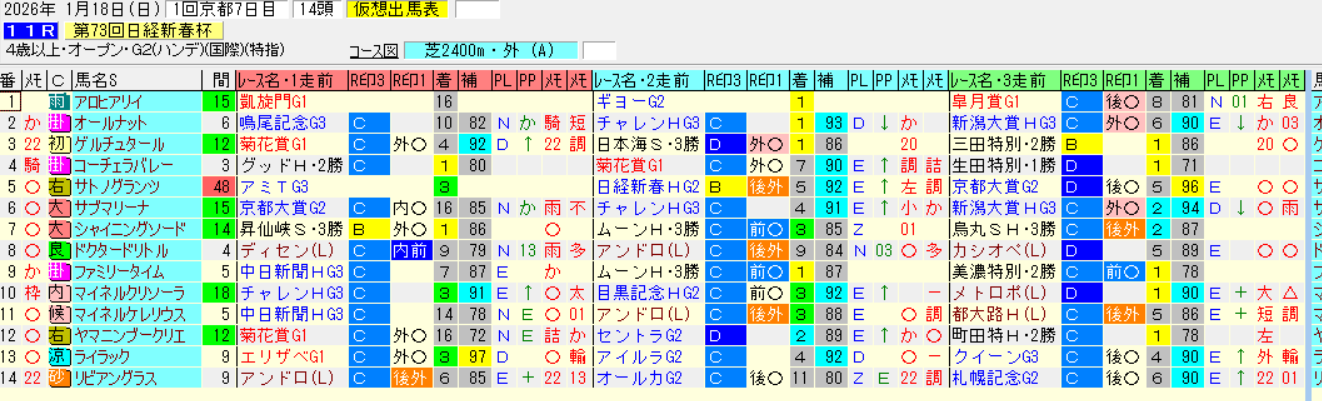Click the 大 badge beside サブマリーナ
Screen dimensions: 1322x401
[59, 207]
